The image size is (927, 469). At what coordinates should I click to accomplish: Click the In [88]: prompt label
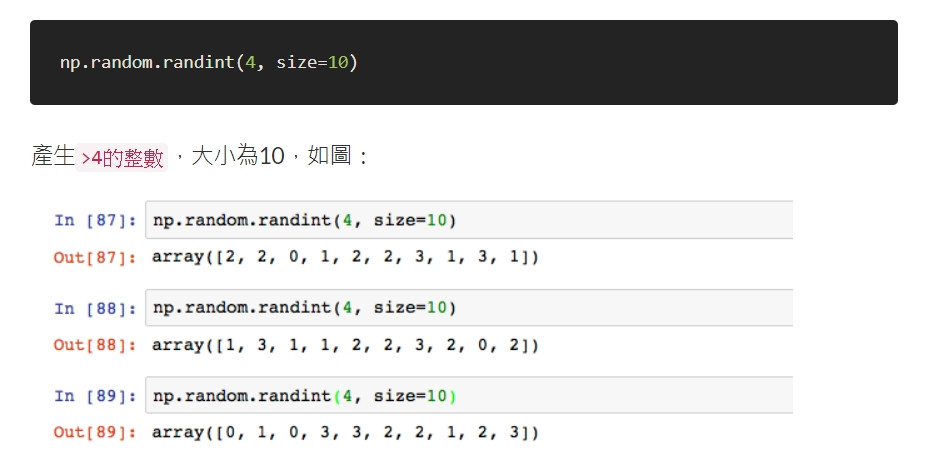click(x=95, y=308)
